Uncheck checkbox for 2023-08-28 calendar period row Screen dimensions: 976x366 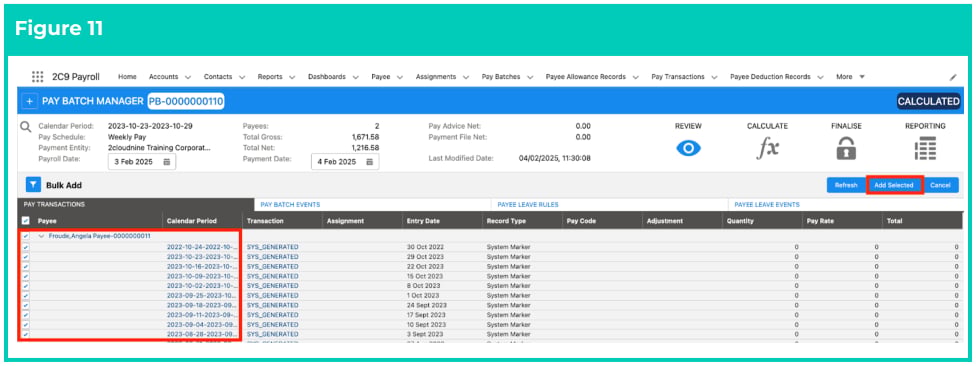(26, 334)
